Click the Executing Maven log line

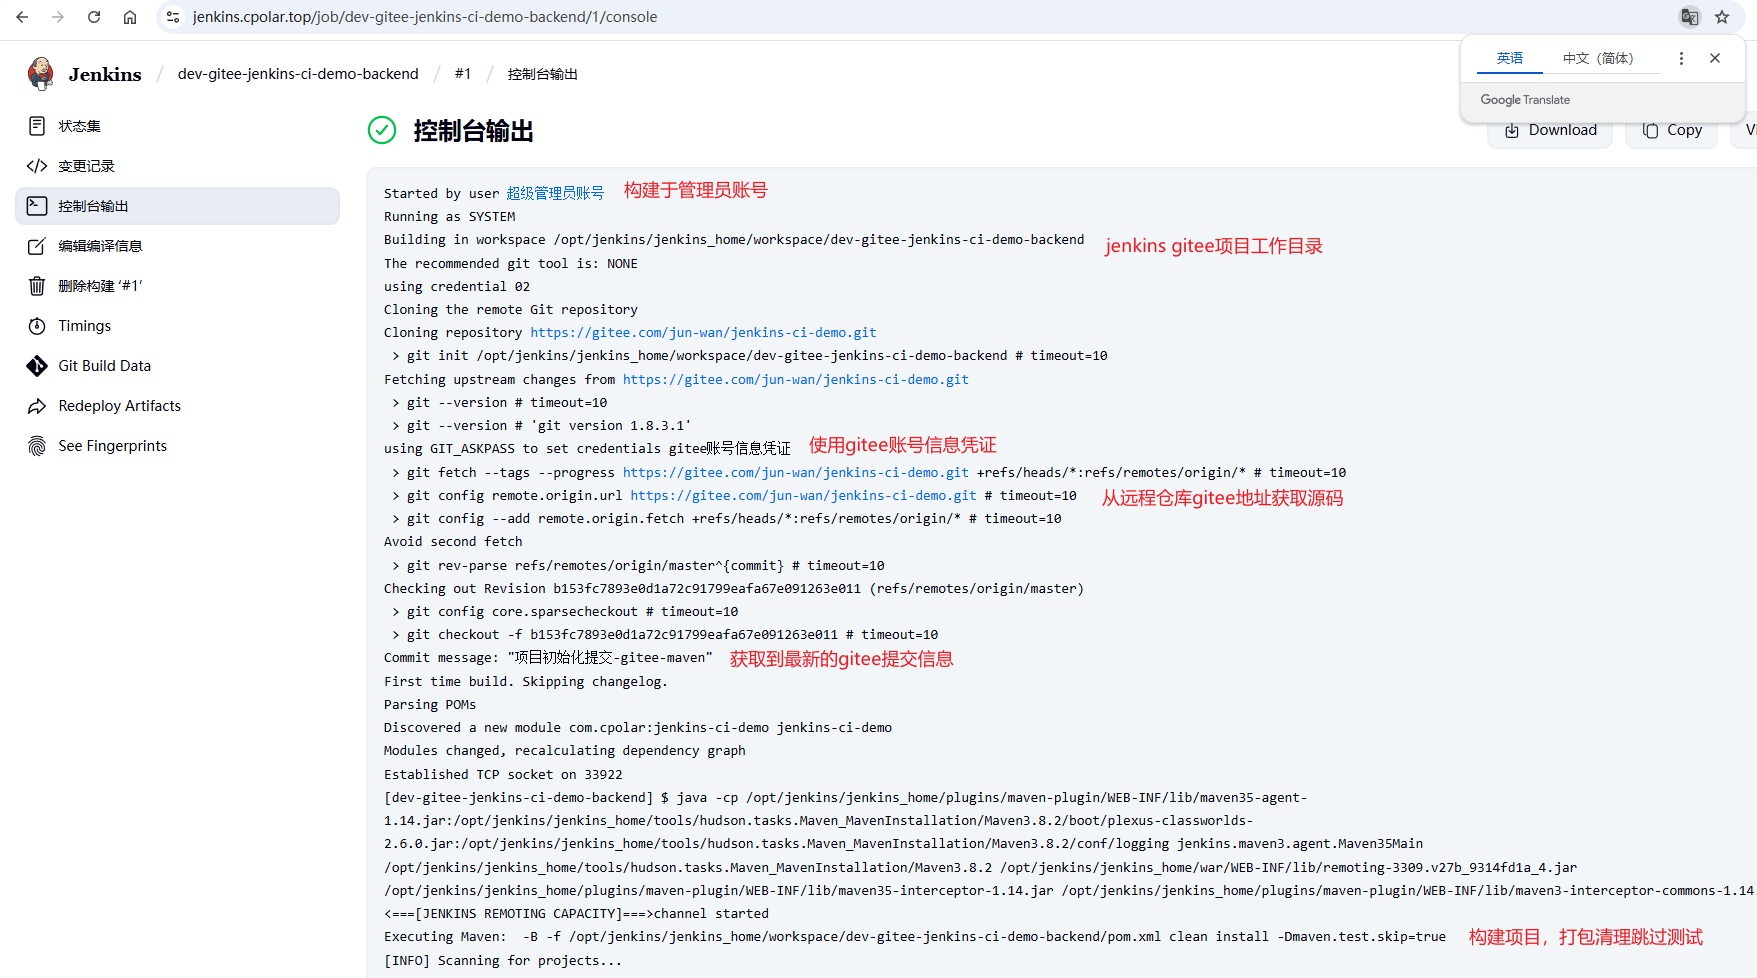(915, 937)
